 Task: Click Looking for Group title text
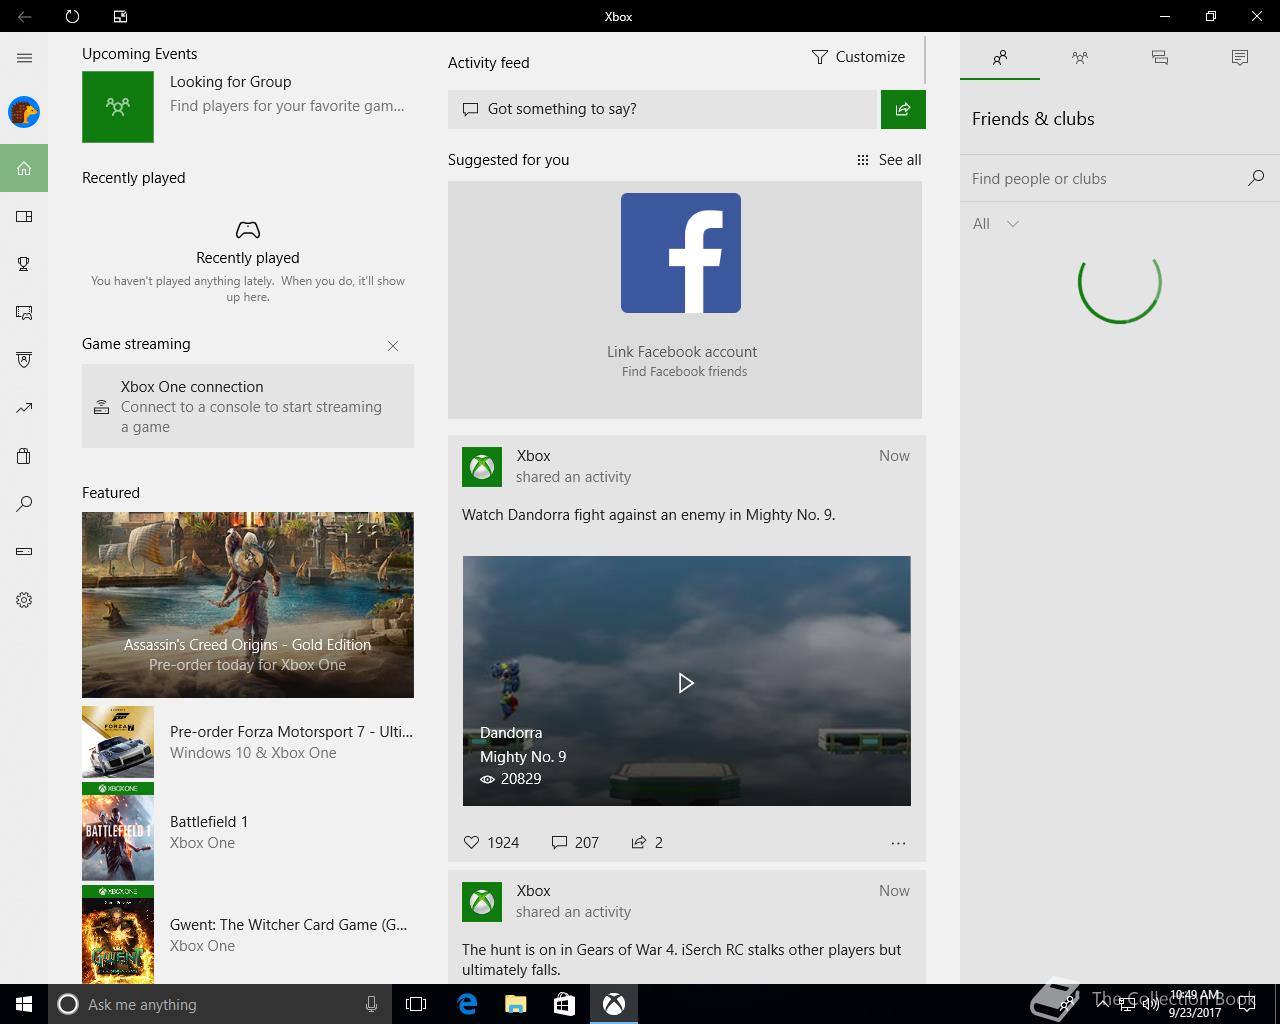[x=231, y=82]
